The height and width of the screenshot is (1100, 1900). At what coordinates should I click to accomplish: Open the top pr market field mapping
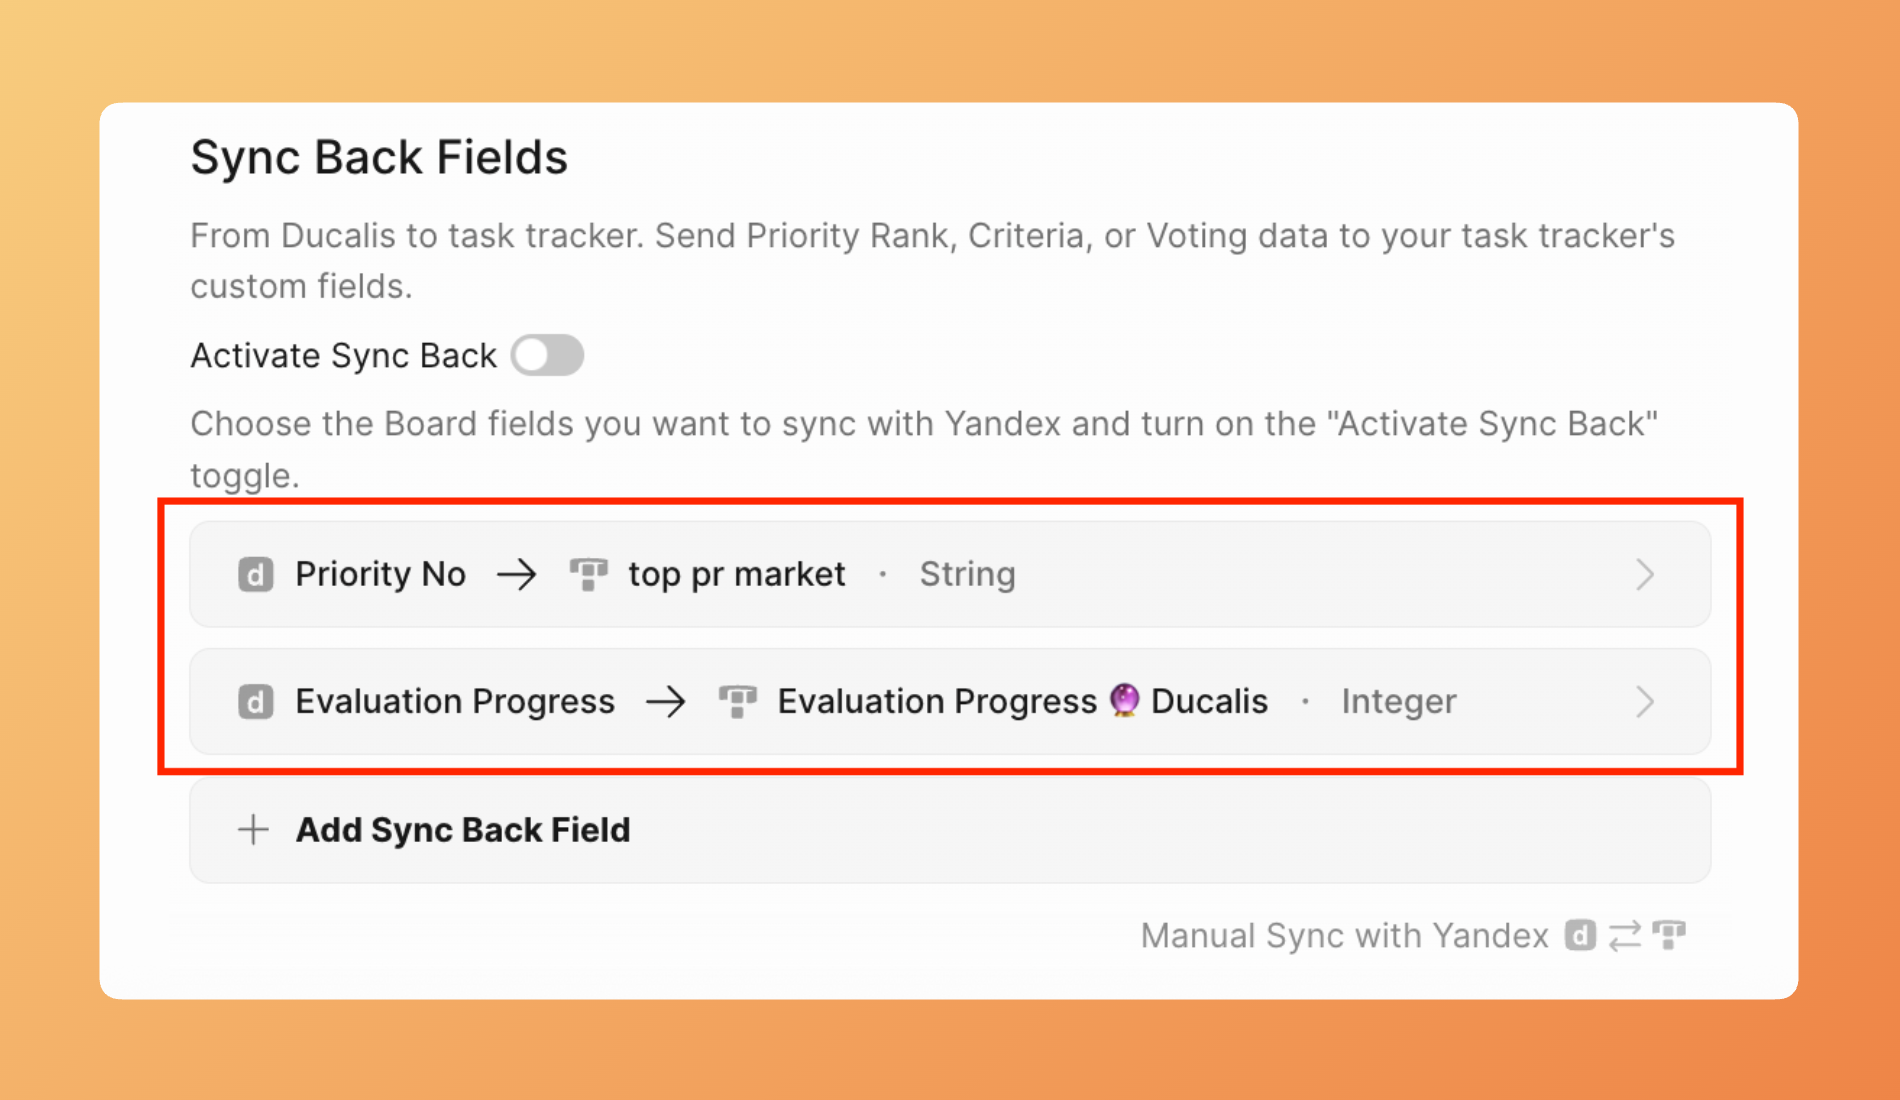click(x=736, y=575)
